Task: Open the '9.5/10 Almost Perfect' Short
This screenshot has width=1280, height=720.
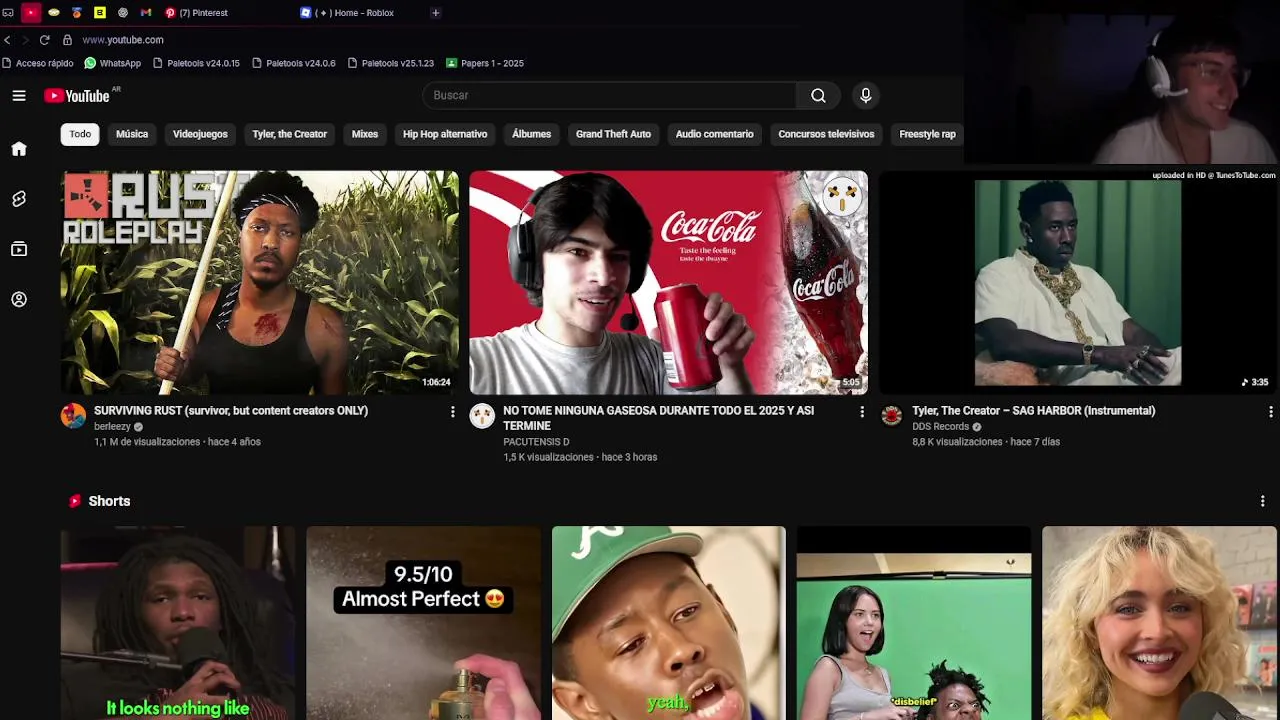Action: pos(423,623)
